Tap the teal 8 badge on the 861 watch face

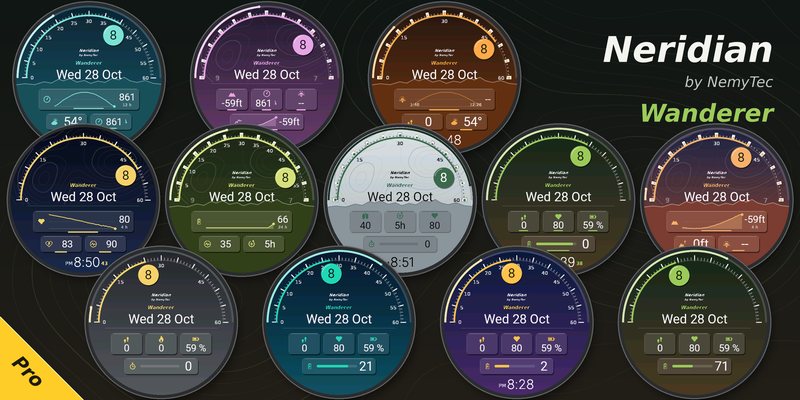coord(113,36)
